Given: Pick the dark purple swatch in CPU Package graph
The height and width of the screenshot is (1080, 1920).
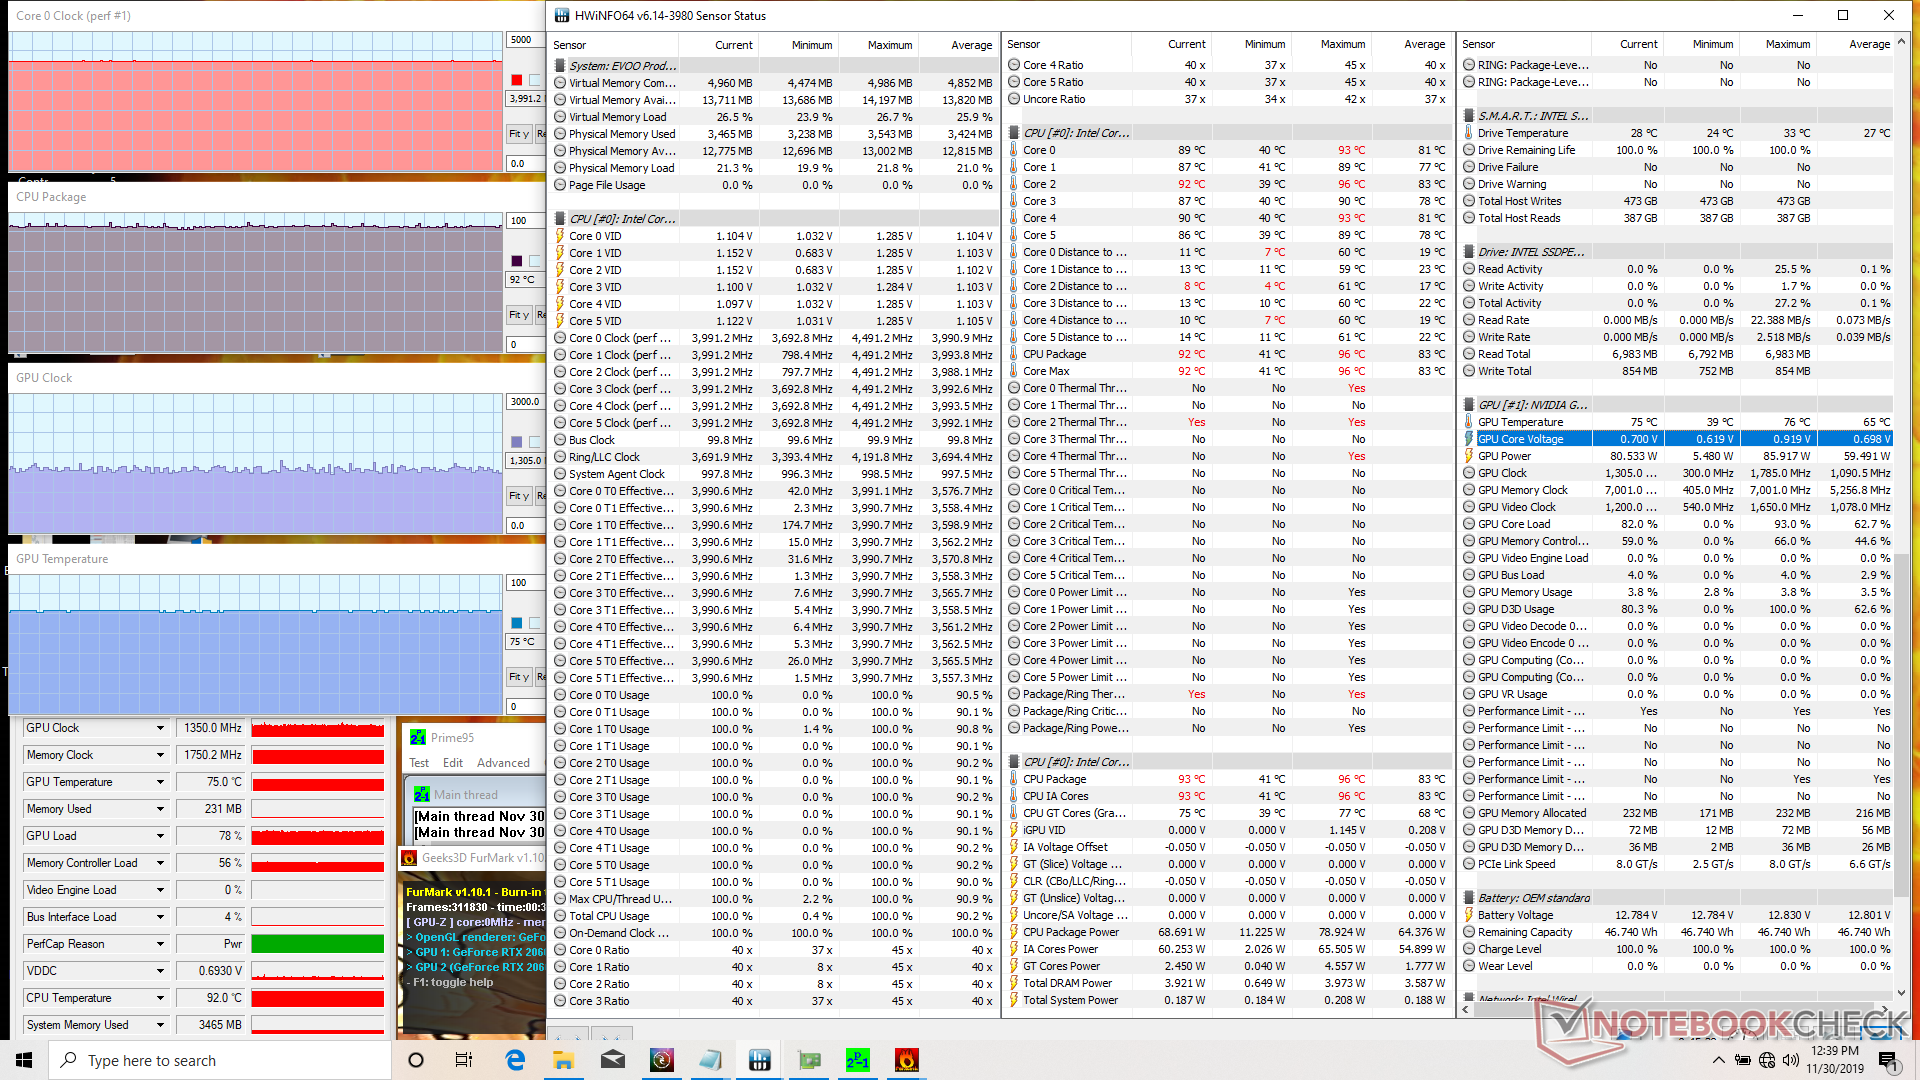Looking at the screenshot, I should (516, 261).
